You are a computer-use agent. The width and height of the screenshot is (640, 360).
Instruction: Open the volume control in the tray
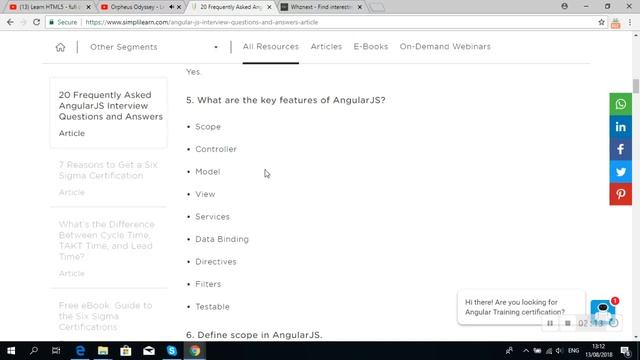pyautogui.click(x=559, y=351)
